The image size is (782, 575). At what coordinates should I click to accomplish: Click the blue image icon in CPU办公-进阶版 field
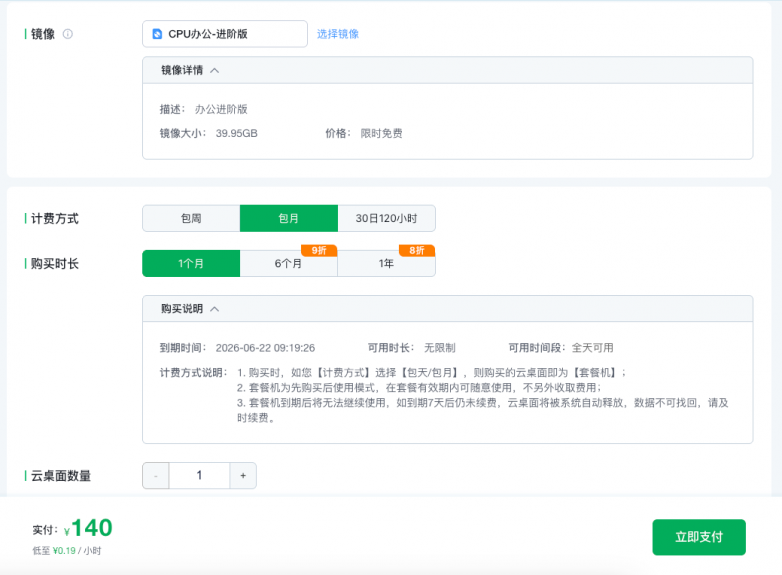[157, 34]
